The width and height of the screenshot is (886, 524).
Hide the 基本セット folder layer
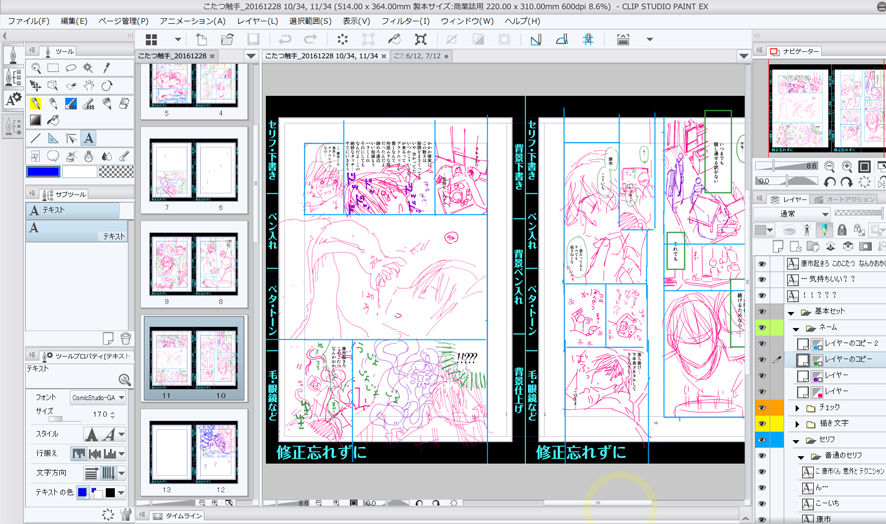coord(762,311)
